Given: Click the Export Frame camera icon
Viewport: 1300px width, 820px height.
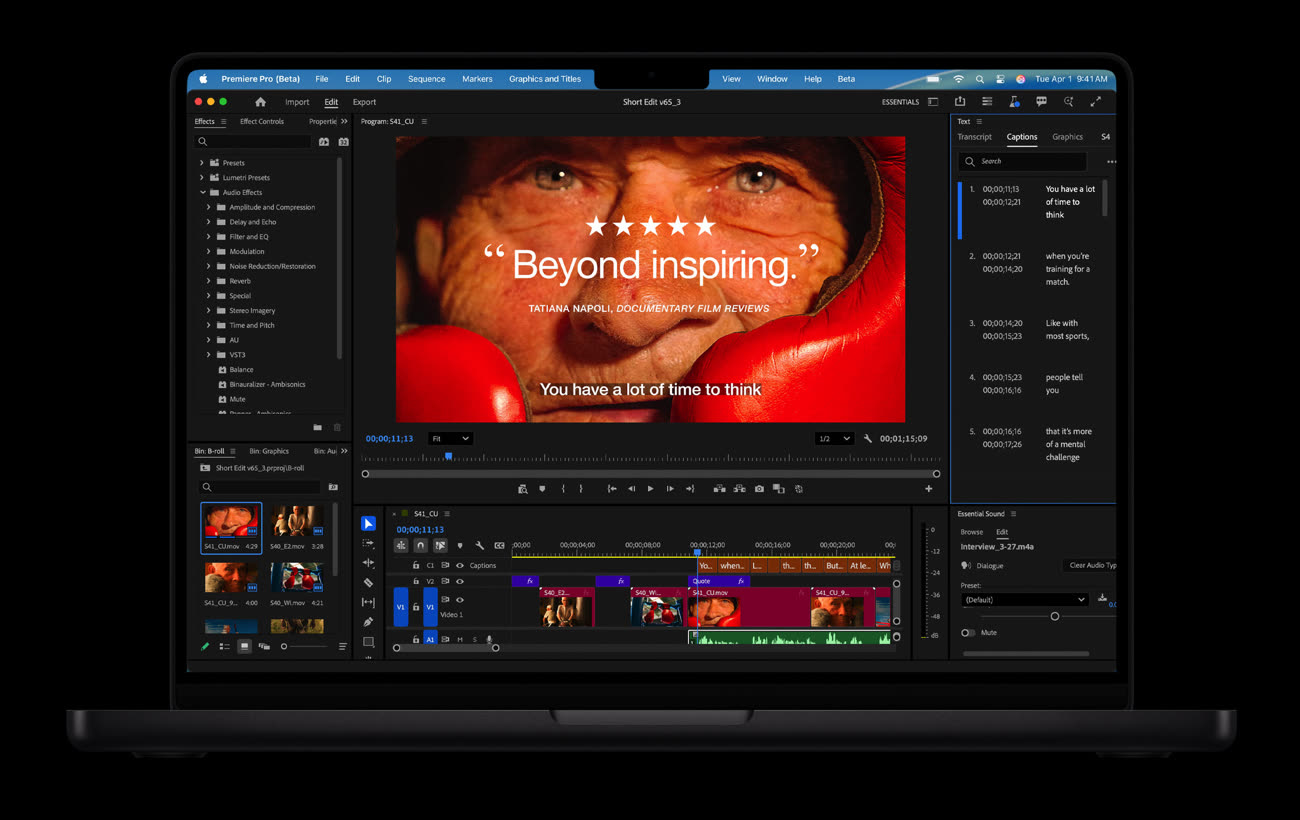Looking at the screenshot, I should (x=759, y=489).
